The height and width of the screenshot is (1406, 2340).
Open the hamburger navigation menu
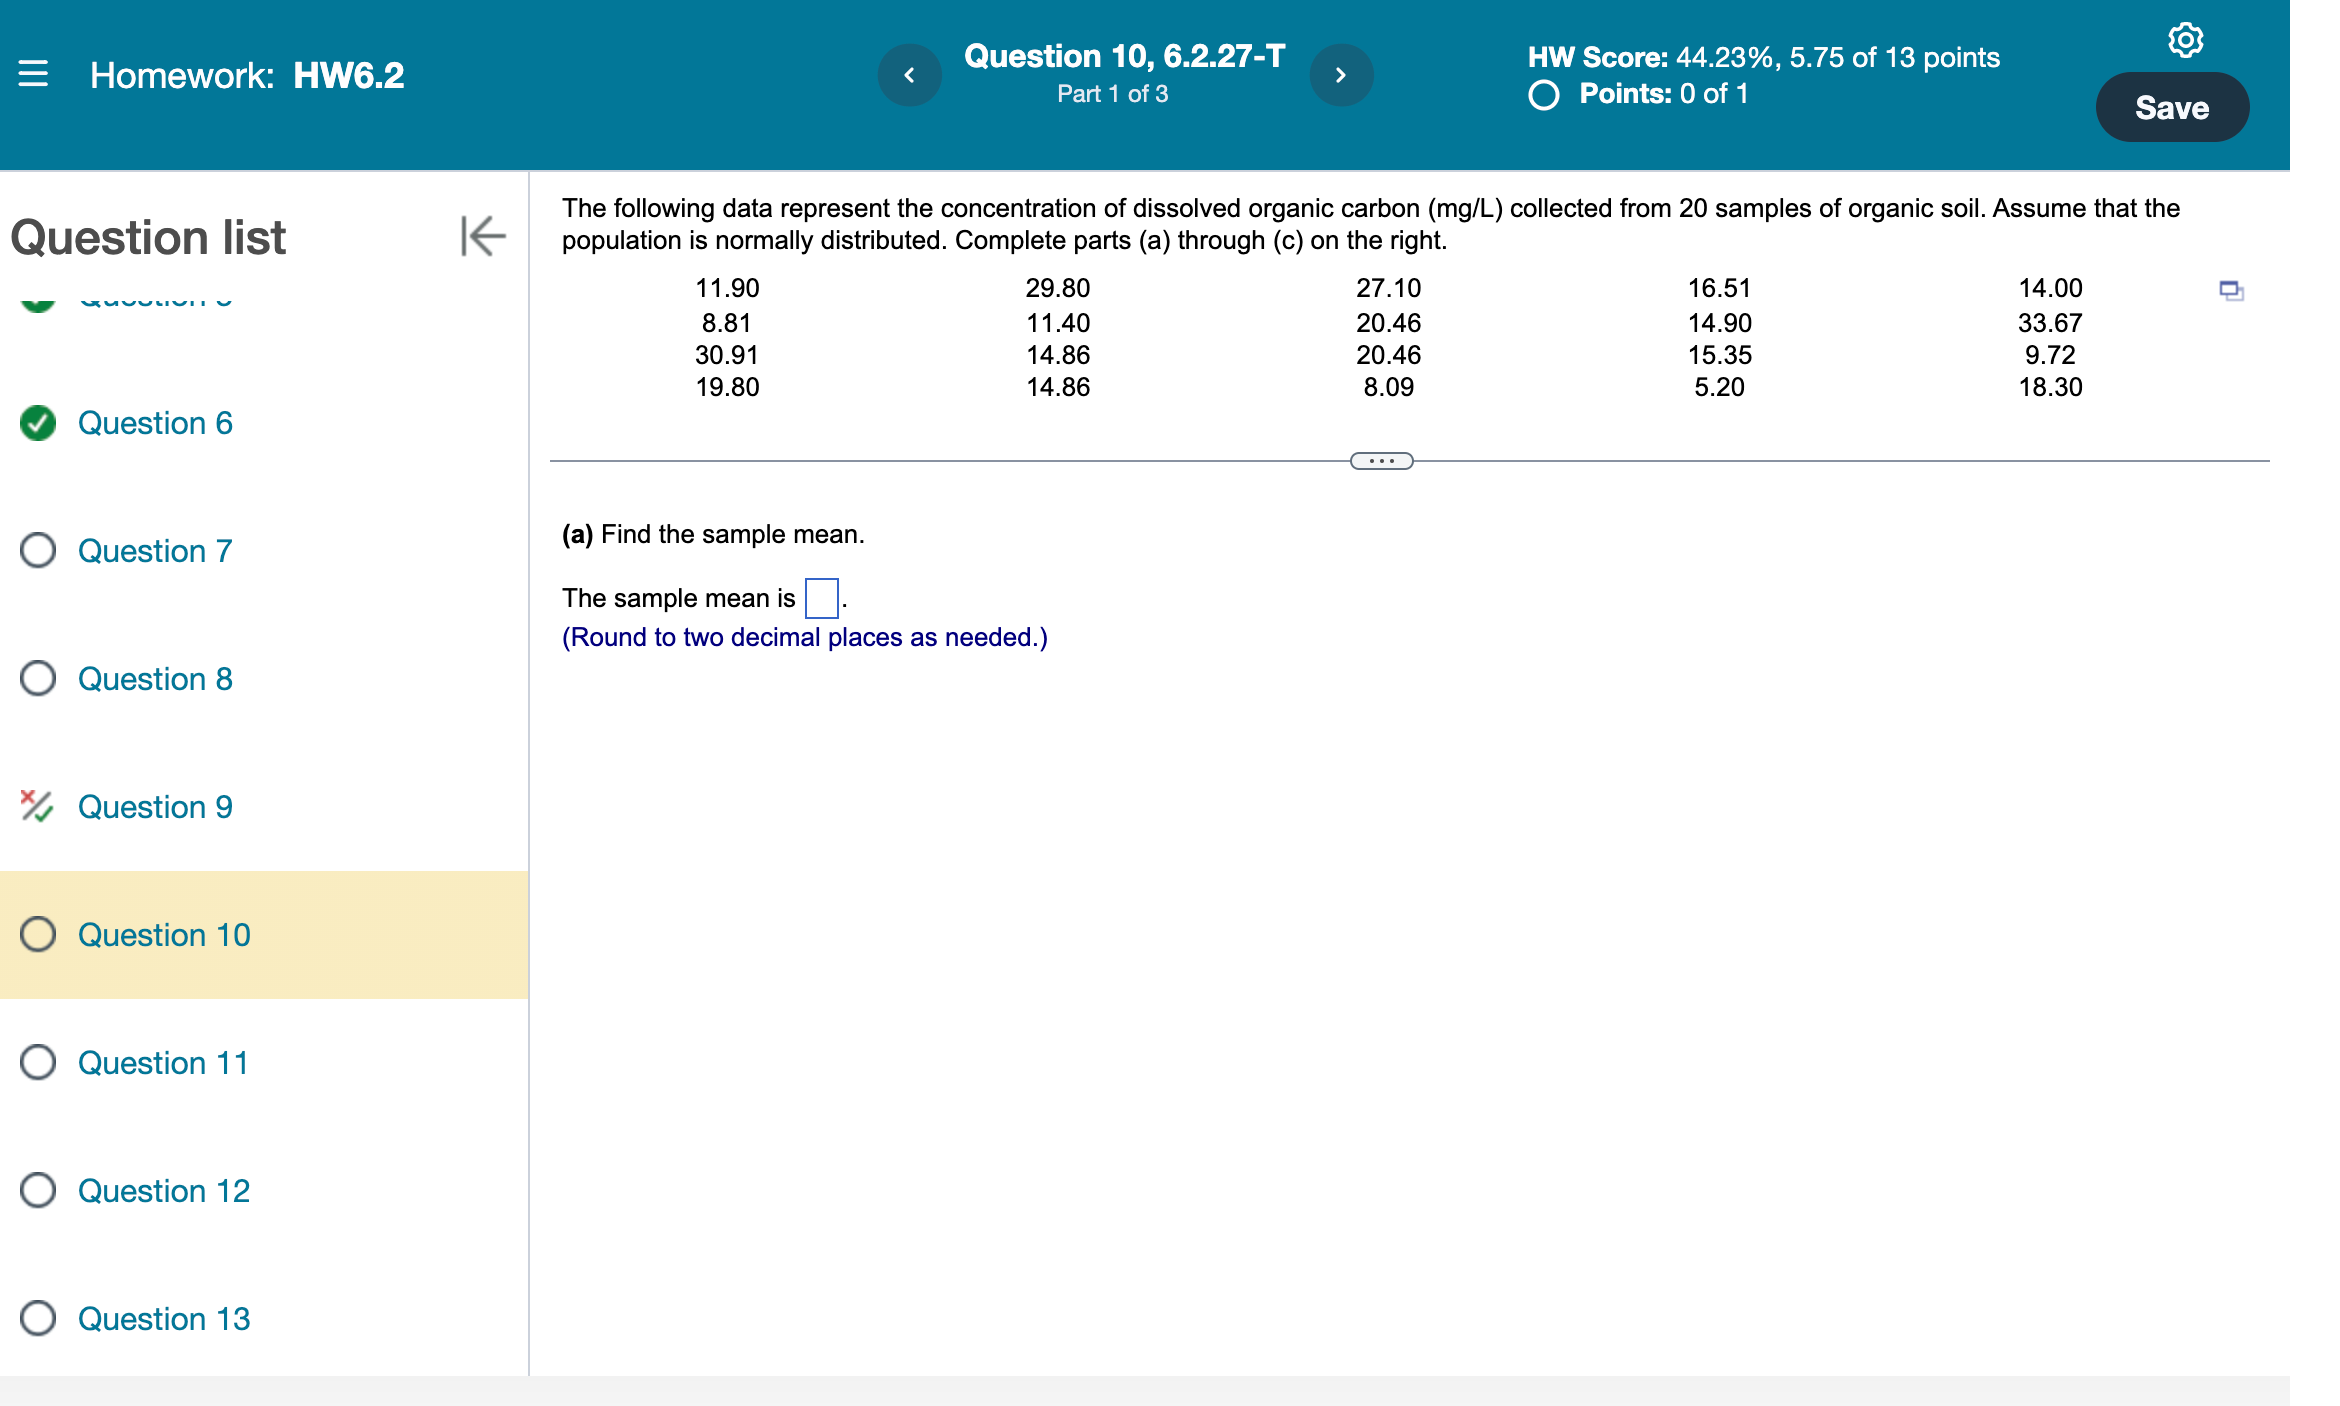33,74
